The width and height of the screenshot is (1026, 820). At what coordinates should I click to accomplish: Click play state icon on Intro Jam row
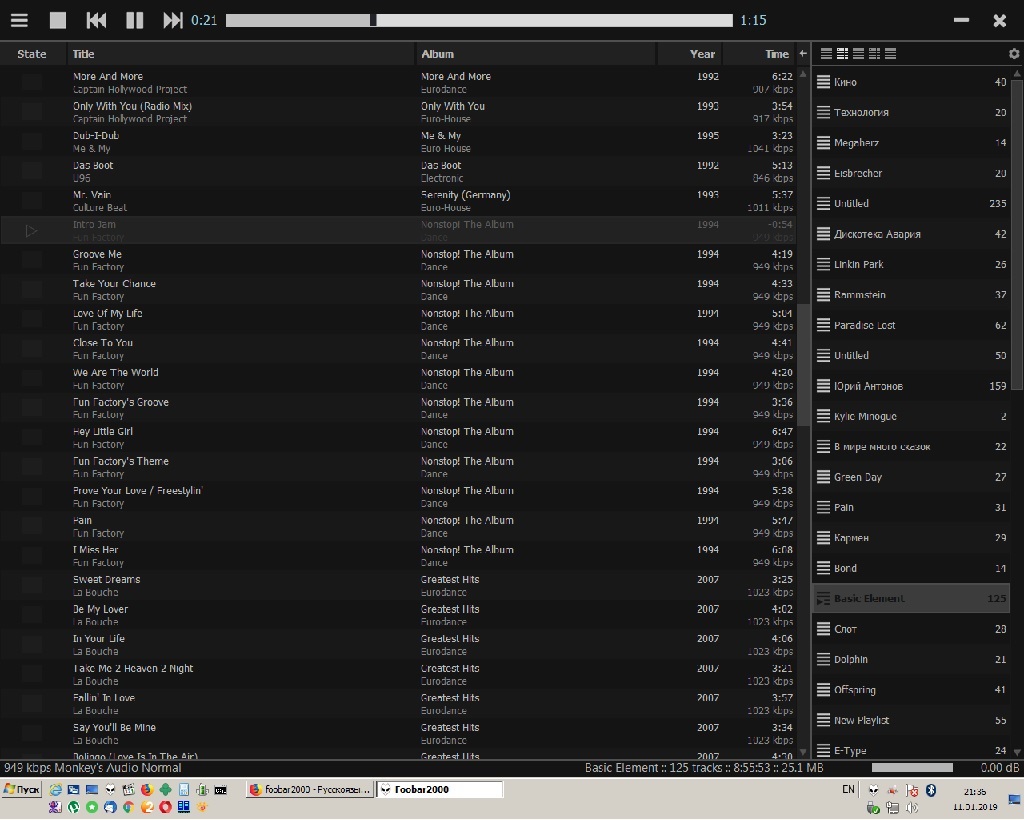tap(31, 230)
